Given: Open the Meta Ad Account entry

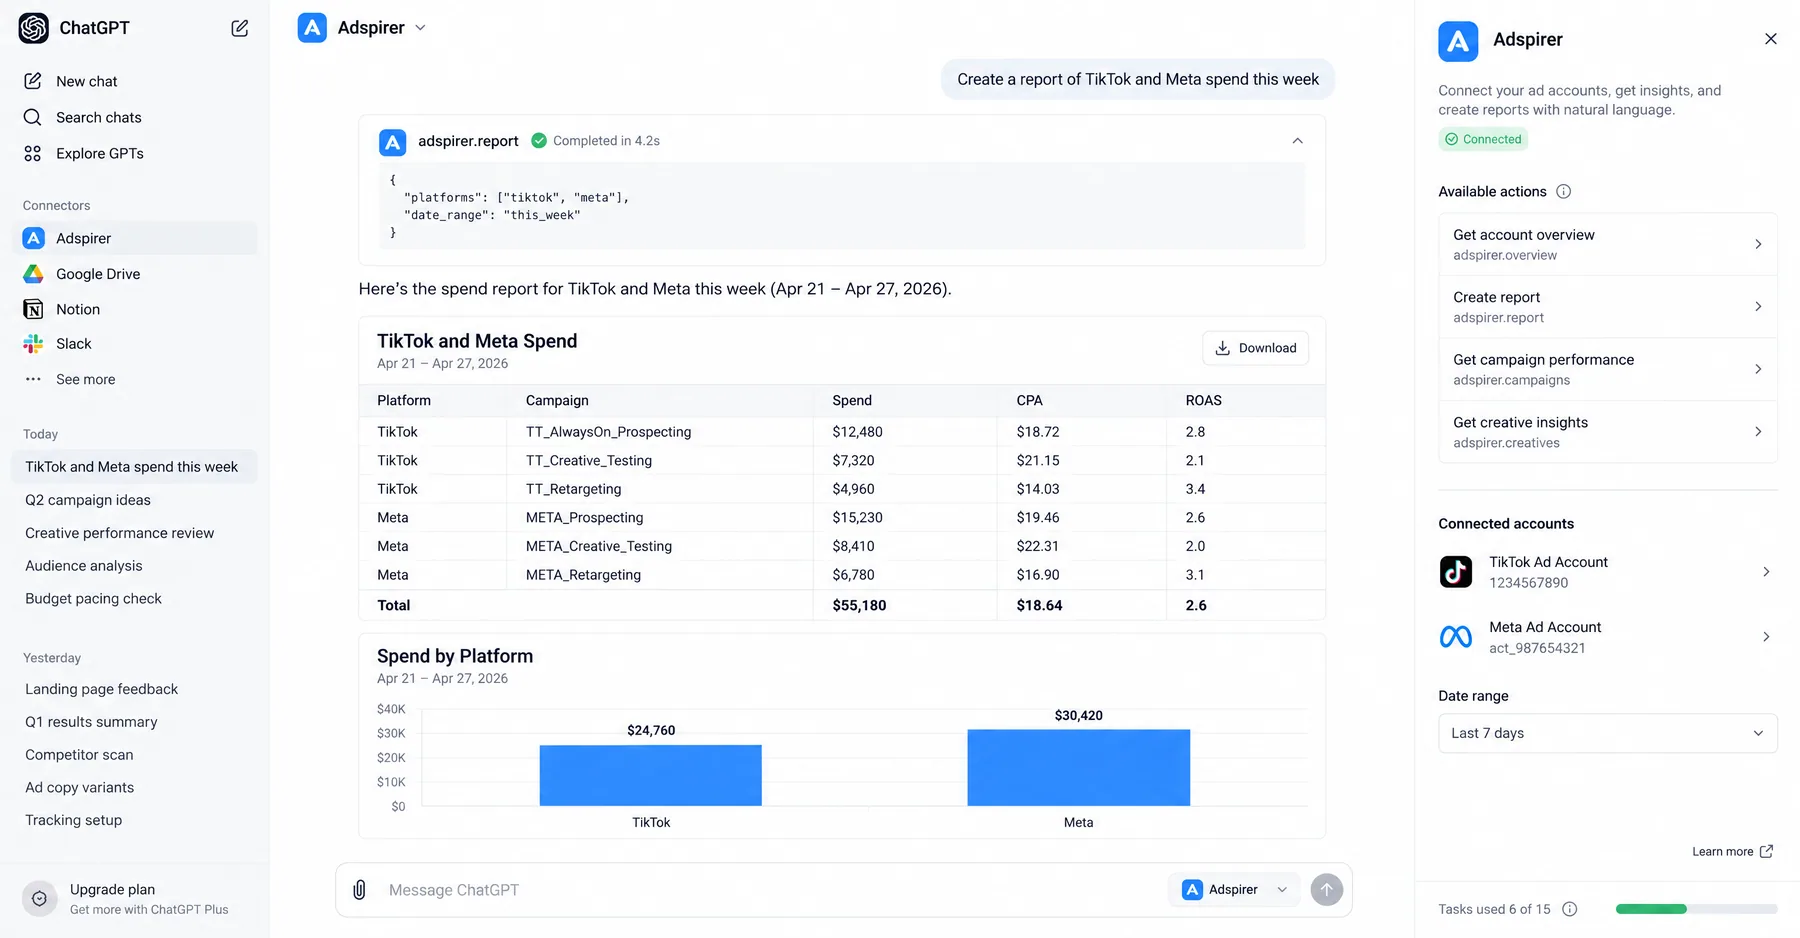Looking at the screenshot, I should tap(1607, 637).
